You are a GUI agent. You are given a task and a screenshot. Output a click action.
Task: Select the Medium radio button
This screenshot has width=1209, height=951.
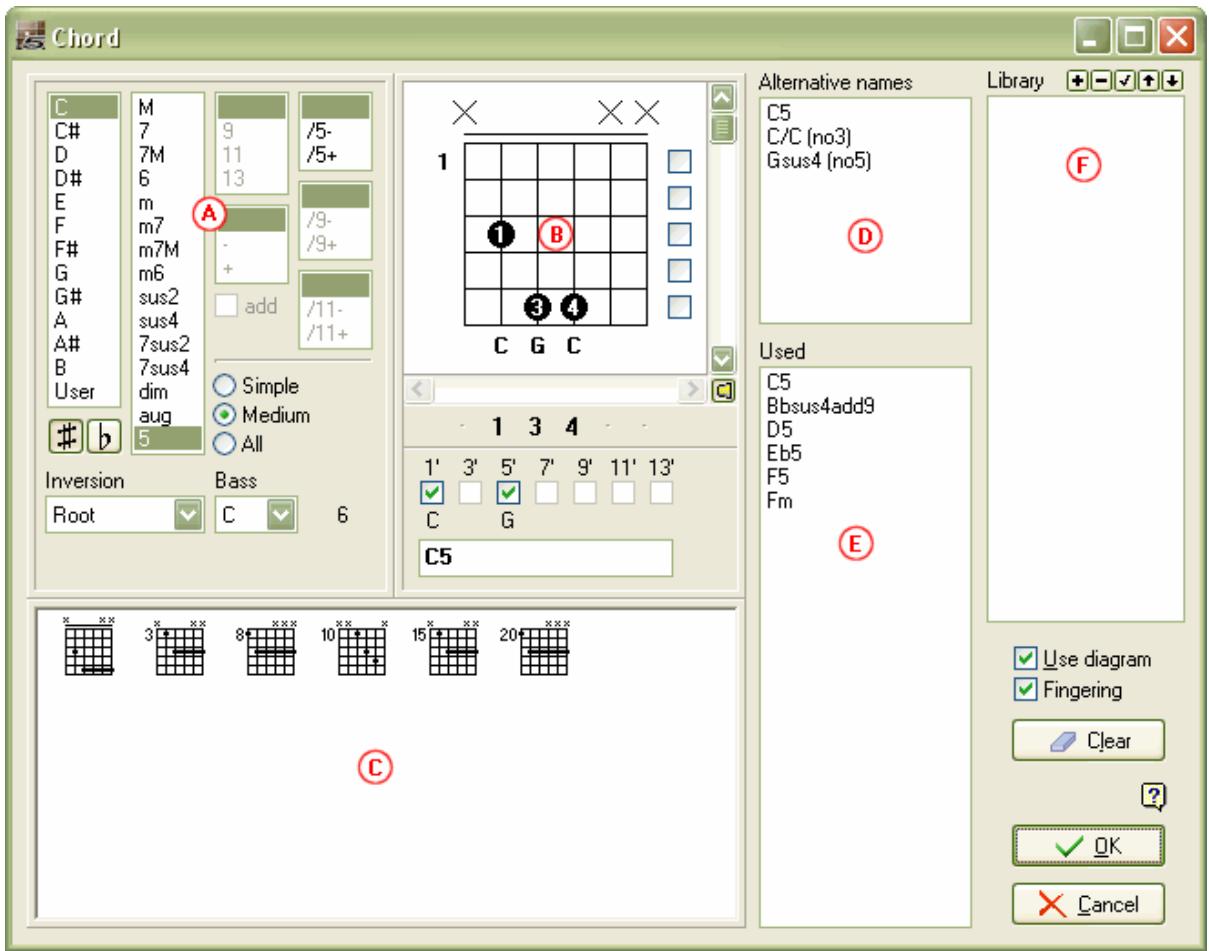pos(226,413)
